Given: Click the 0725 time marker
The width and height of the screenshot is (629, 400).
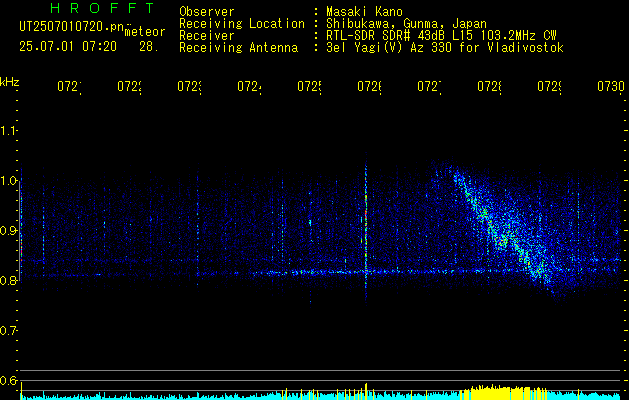Looking at the screenshot, I should (x=309, y=86).
